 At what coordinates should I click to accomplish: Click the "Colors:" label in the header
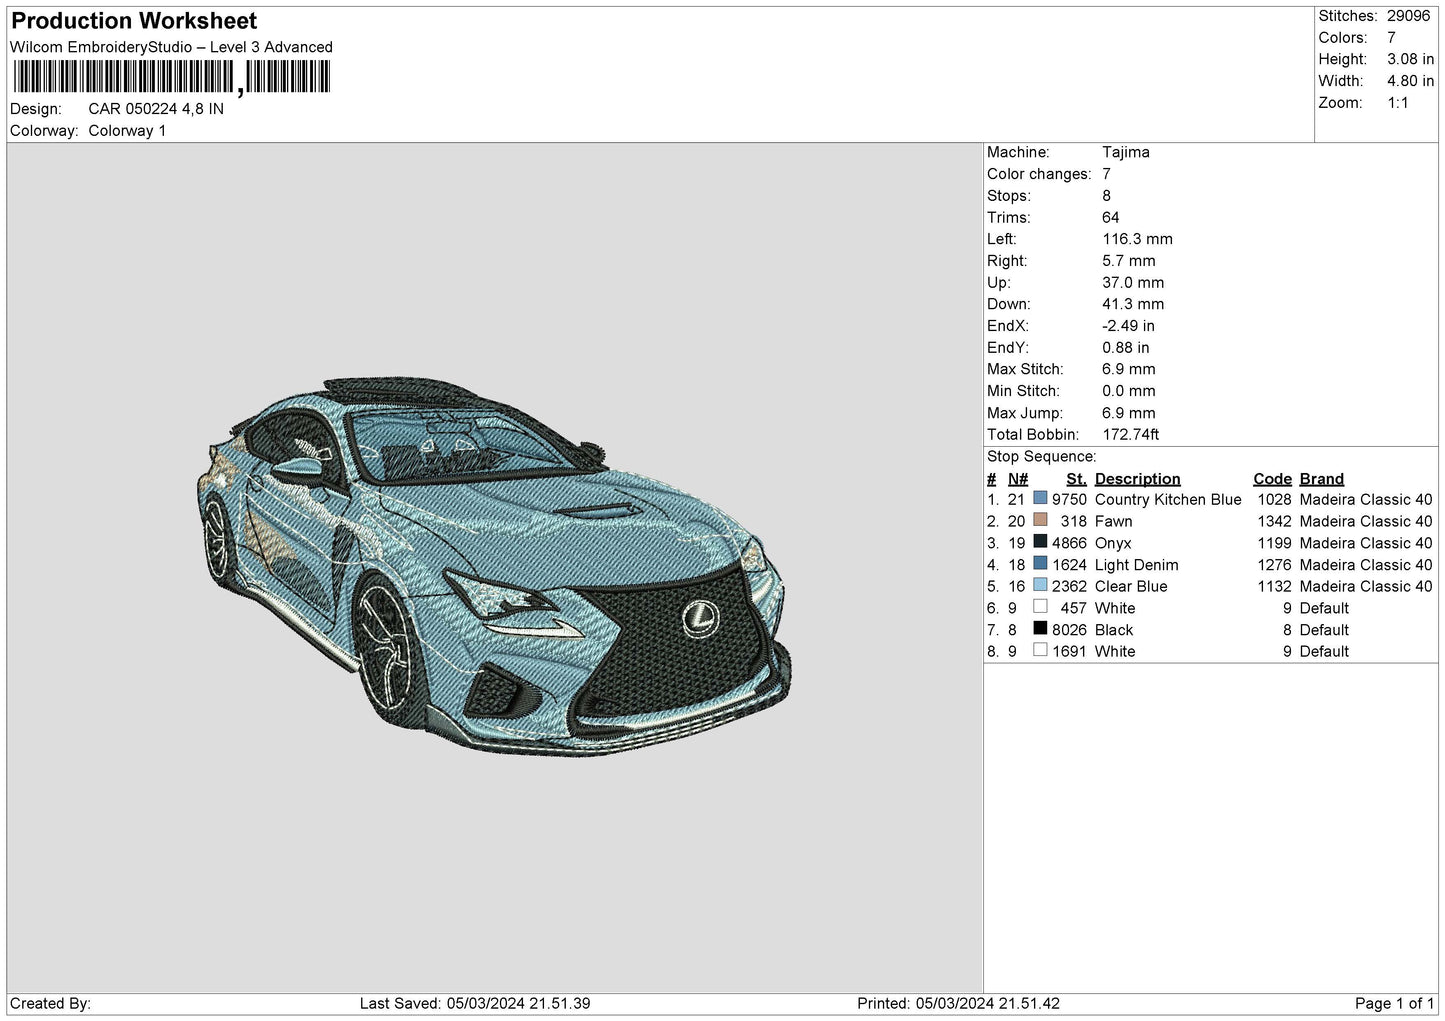point(1342,38)
